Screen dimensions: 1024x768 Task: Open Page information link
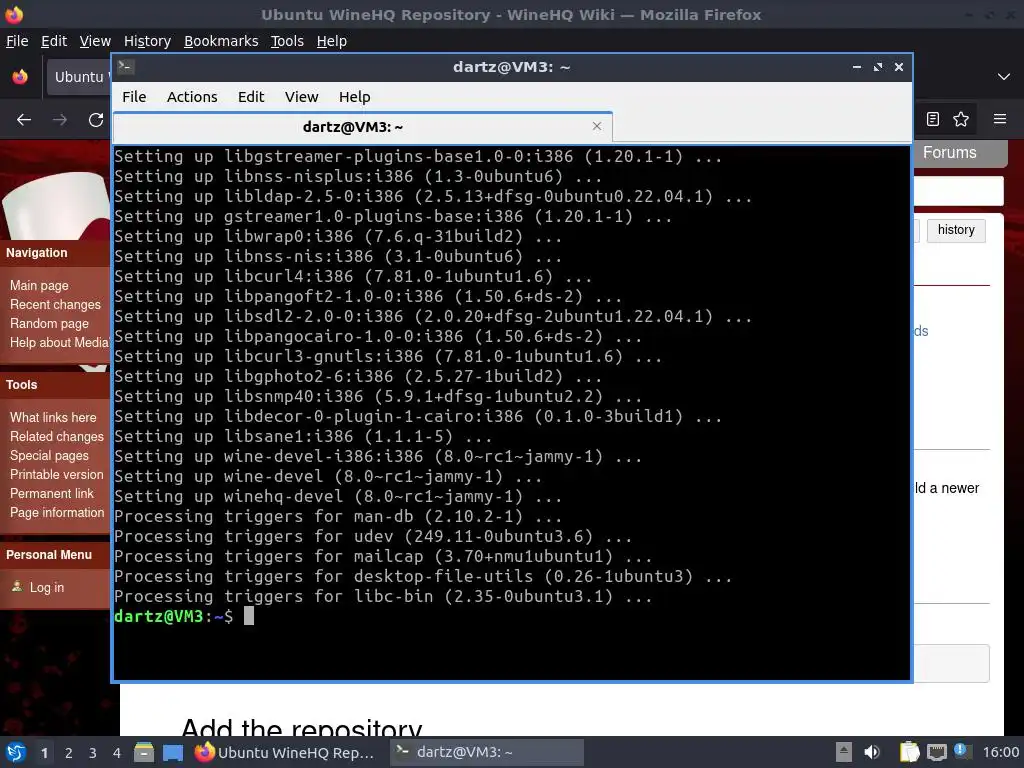coord(57,512)
